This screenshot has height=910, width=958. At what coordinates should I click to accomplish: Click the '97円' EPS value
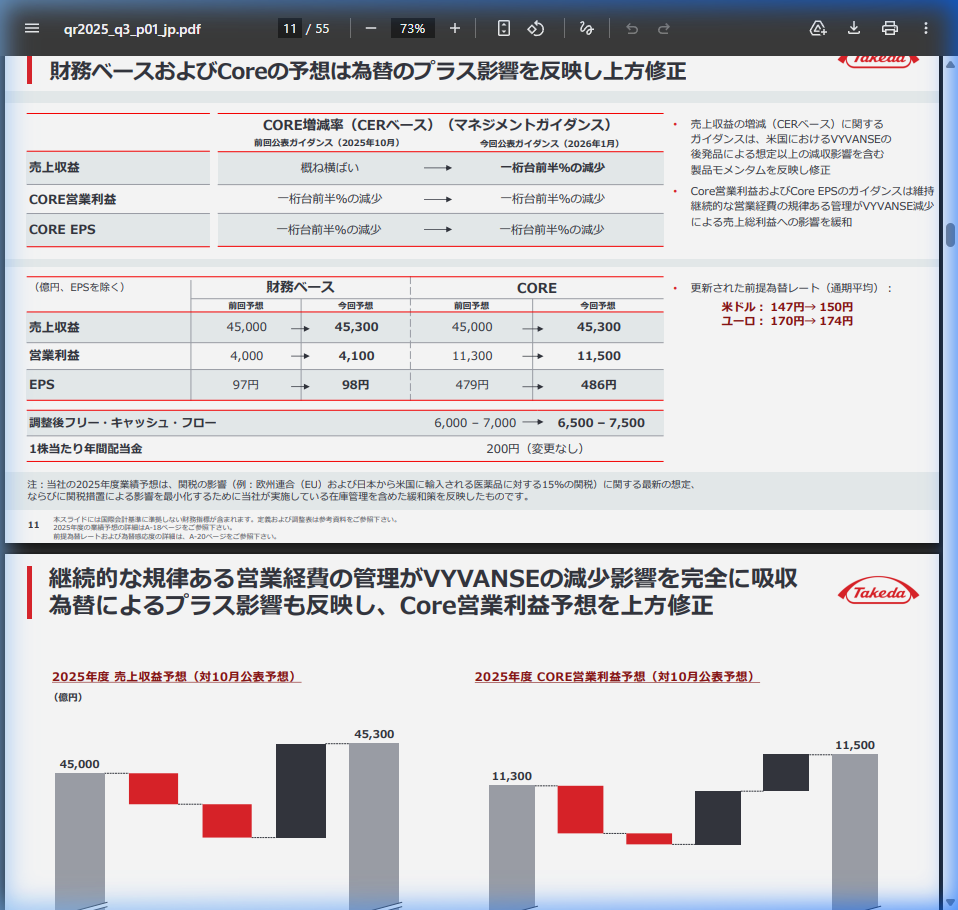[x=246, y=385]
